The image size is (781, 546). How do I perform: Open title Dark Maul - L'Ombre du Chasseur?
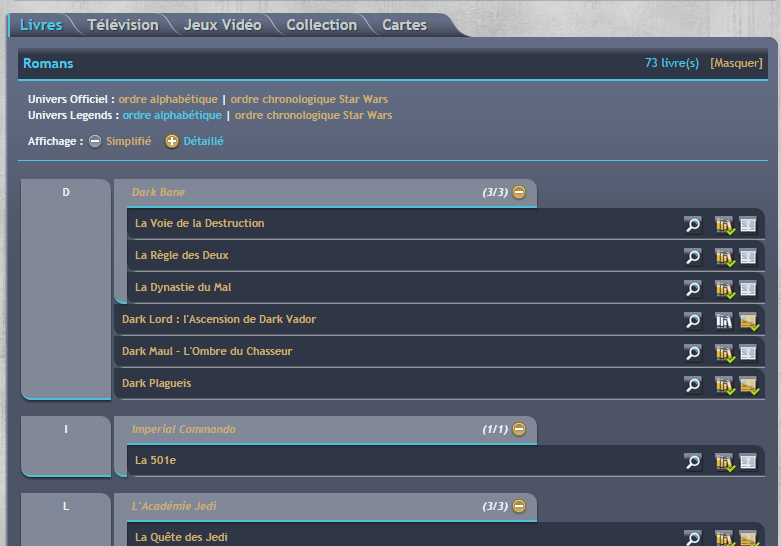[207, 351]
